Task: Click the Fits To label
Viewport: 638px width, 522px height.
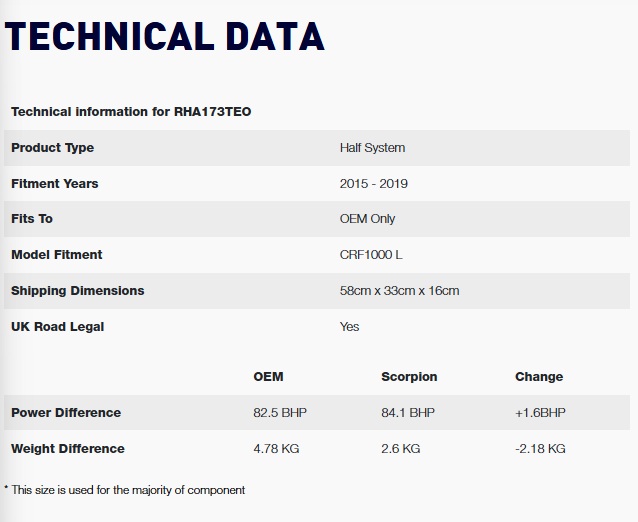Action: pos(32,219)
